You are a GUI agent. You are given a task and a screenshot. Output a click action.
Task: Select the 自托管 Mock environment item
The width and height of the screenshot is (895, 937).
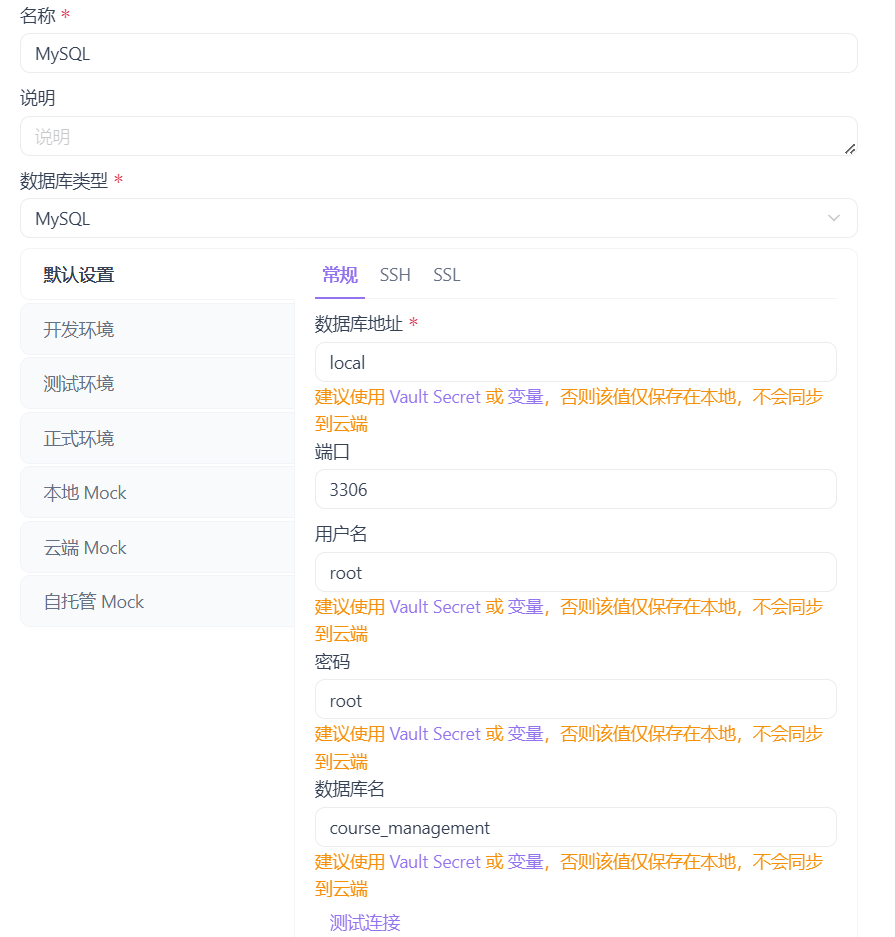[x=158, y=601]
